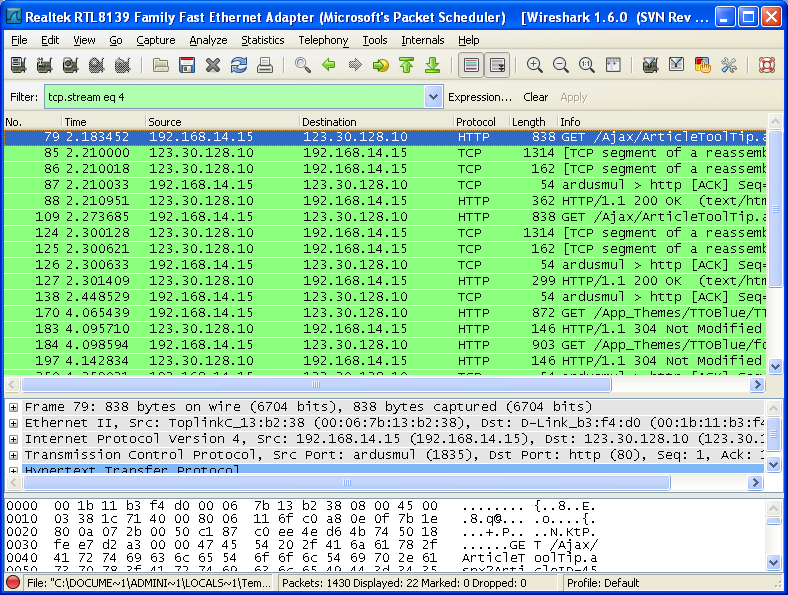788x595 pixels.
Task: Jump to first packet icon
Action: point(406,65)
